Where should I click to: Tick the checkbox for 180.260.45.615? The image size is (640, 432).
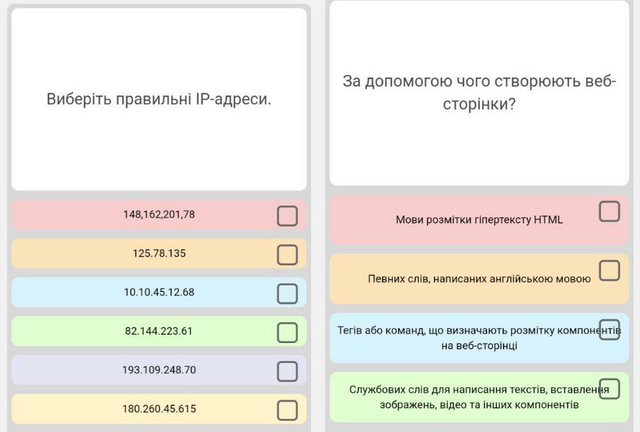(x=287, y=410)
